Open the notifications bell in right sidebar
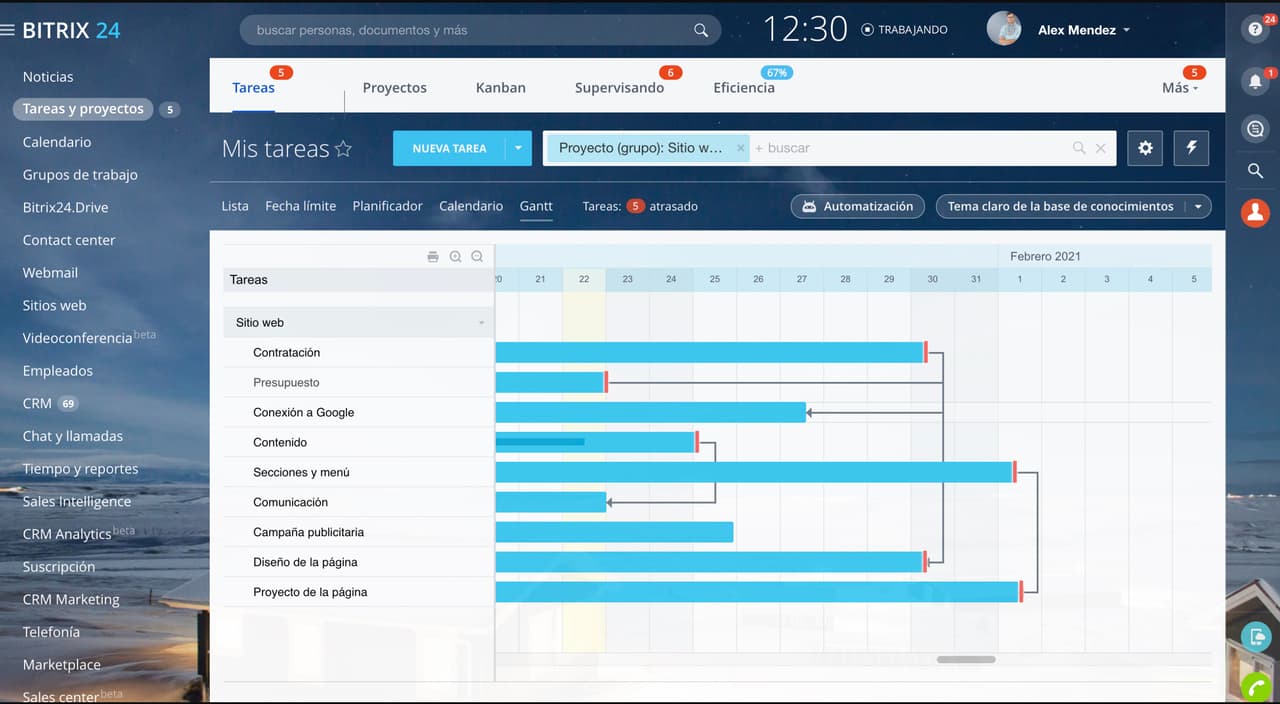Viewport: 1280px width, 704px height. [x=1255, y=81]
